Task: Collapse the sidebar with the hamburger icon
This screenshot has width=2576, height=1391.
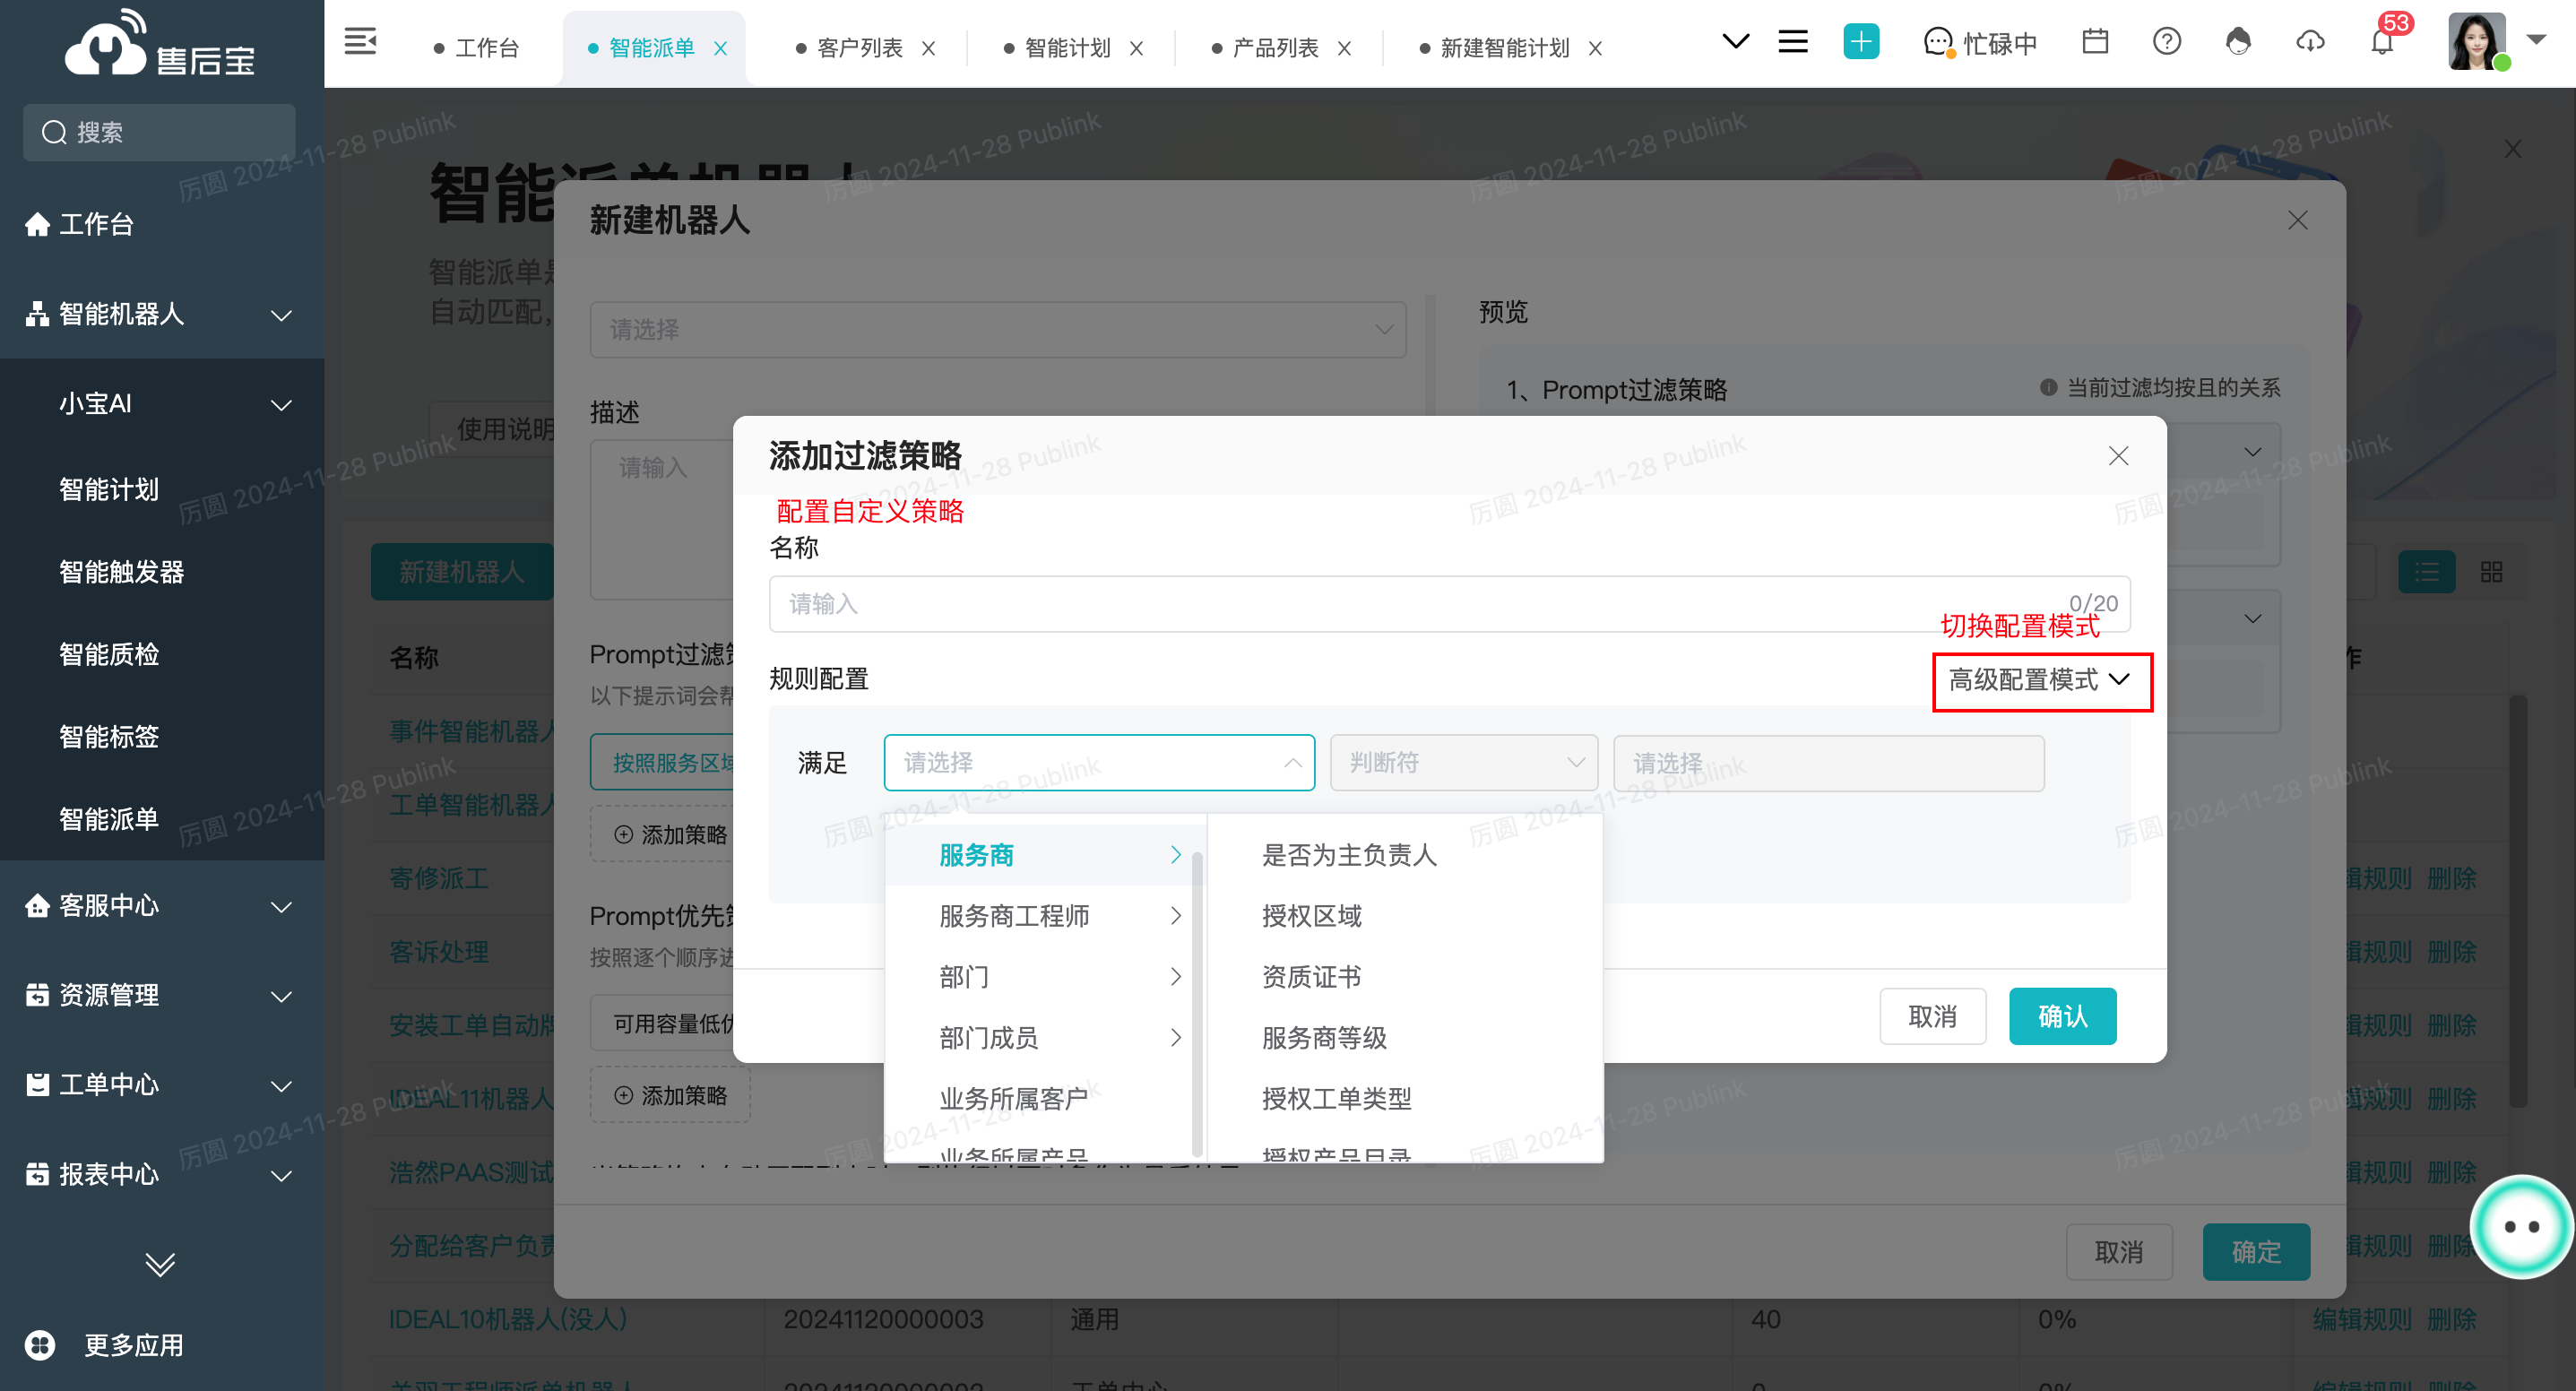Action: [360, 42]
